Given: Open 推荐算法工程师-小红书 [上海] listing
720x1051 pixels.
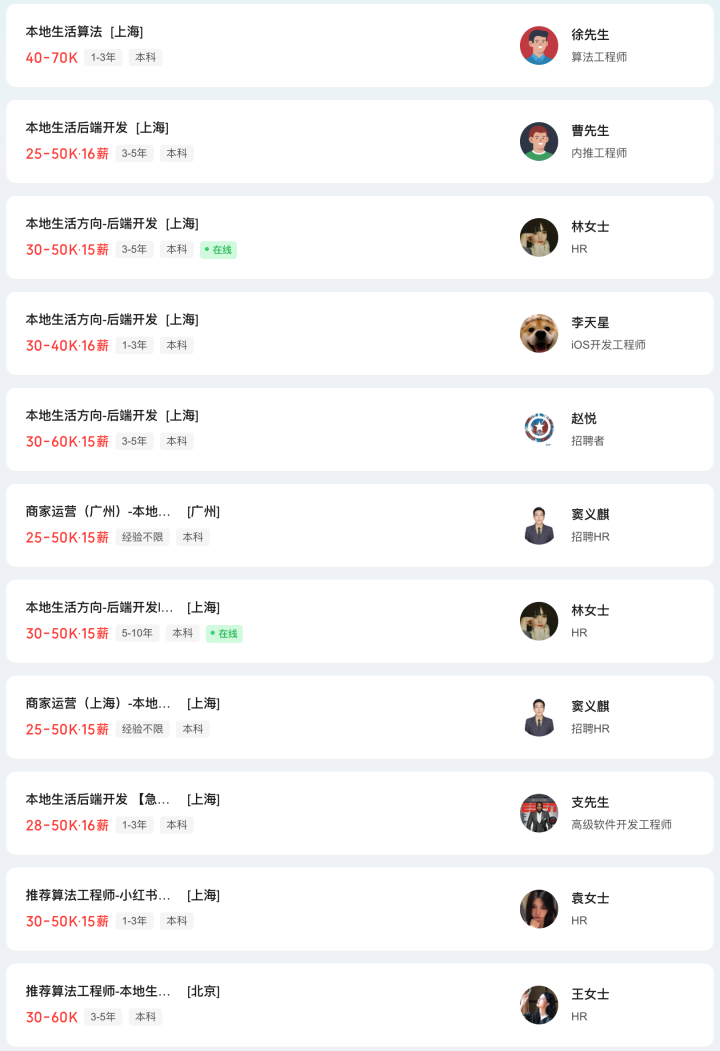Looking at the screenshot, I should (x=98, y=896).
